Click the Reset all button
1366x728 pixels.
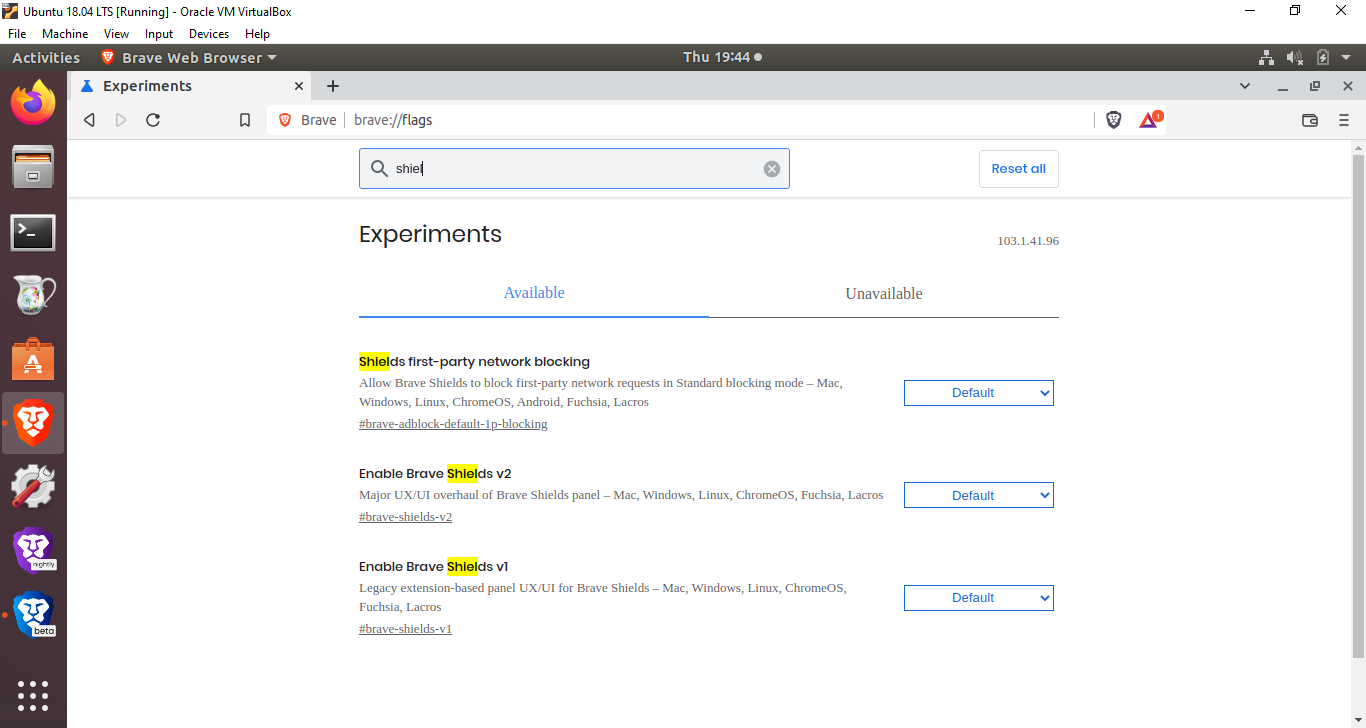(x=1018, y=168)
